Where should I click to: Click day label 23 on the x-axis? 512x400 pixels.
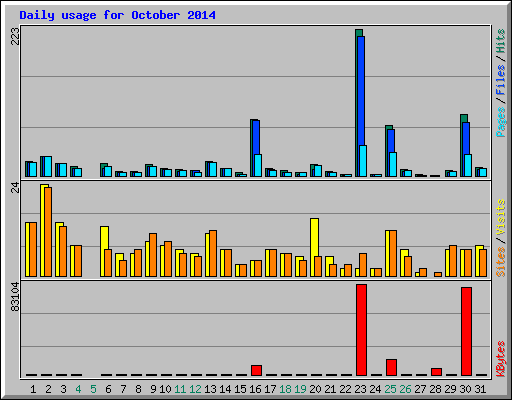point(360,389)
